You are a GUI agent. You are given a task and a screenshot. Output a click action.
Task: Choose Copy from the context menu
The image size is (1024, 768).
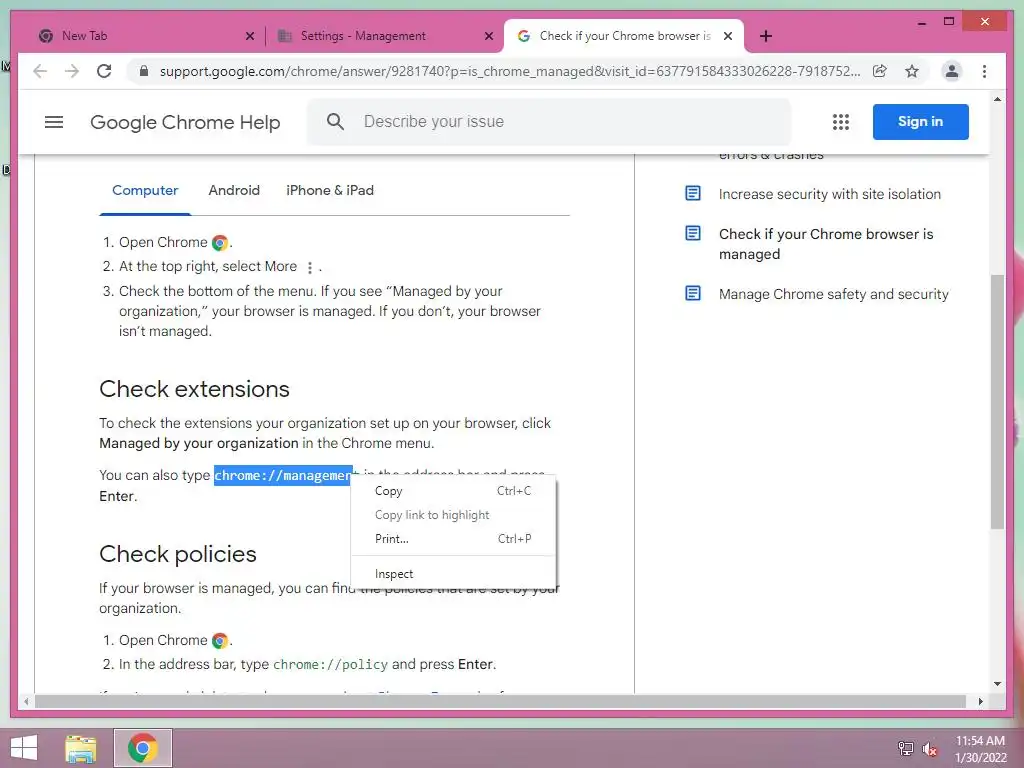[x=453, y=491]
